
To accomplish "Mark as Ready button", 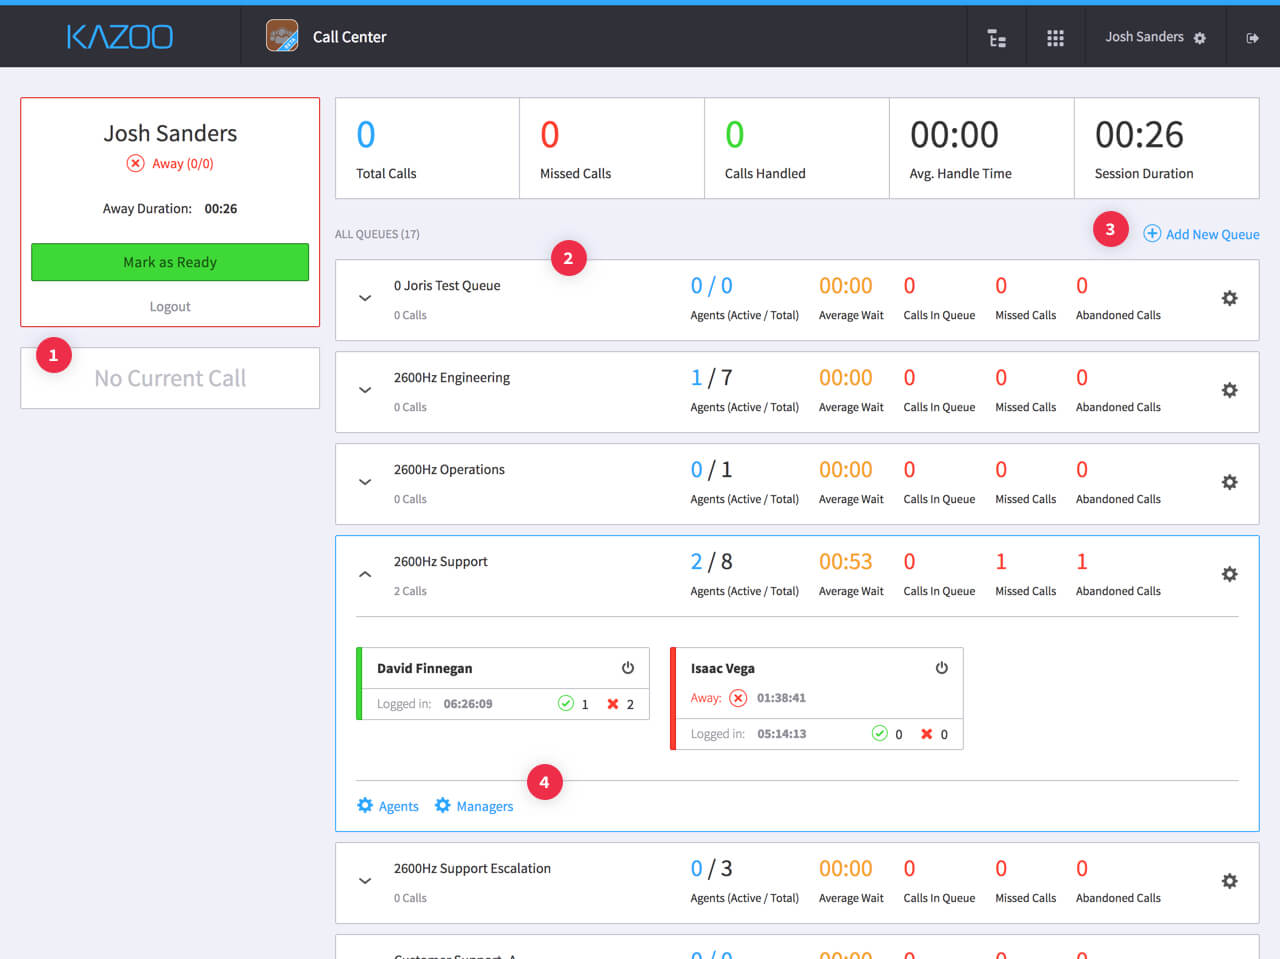I will coord(170,262).
